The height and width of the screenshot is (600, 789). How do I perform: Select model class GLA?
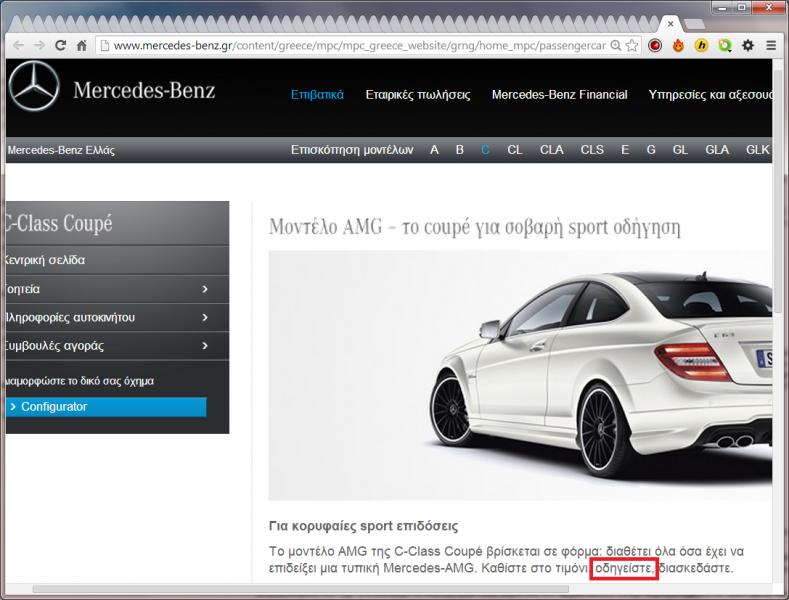[717, 150]
